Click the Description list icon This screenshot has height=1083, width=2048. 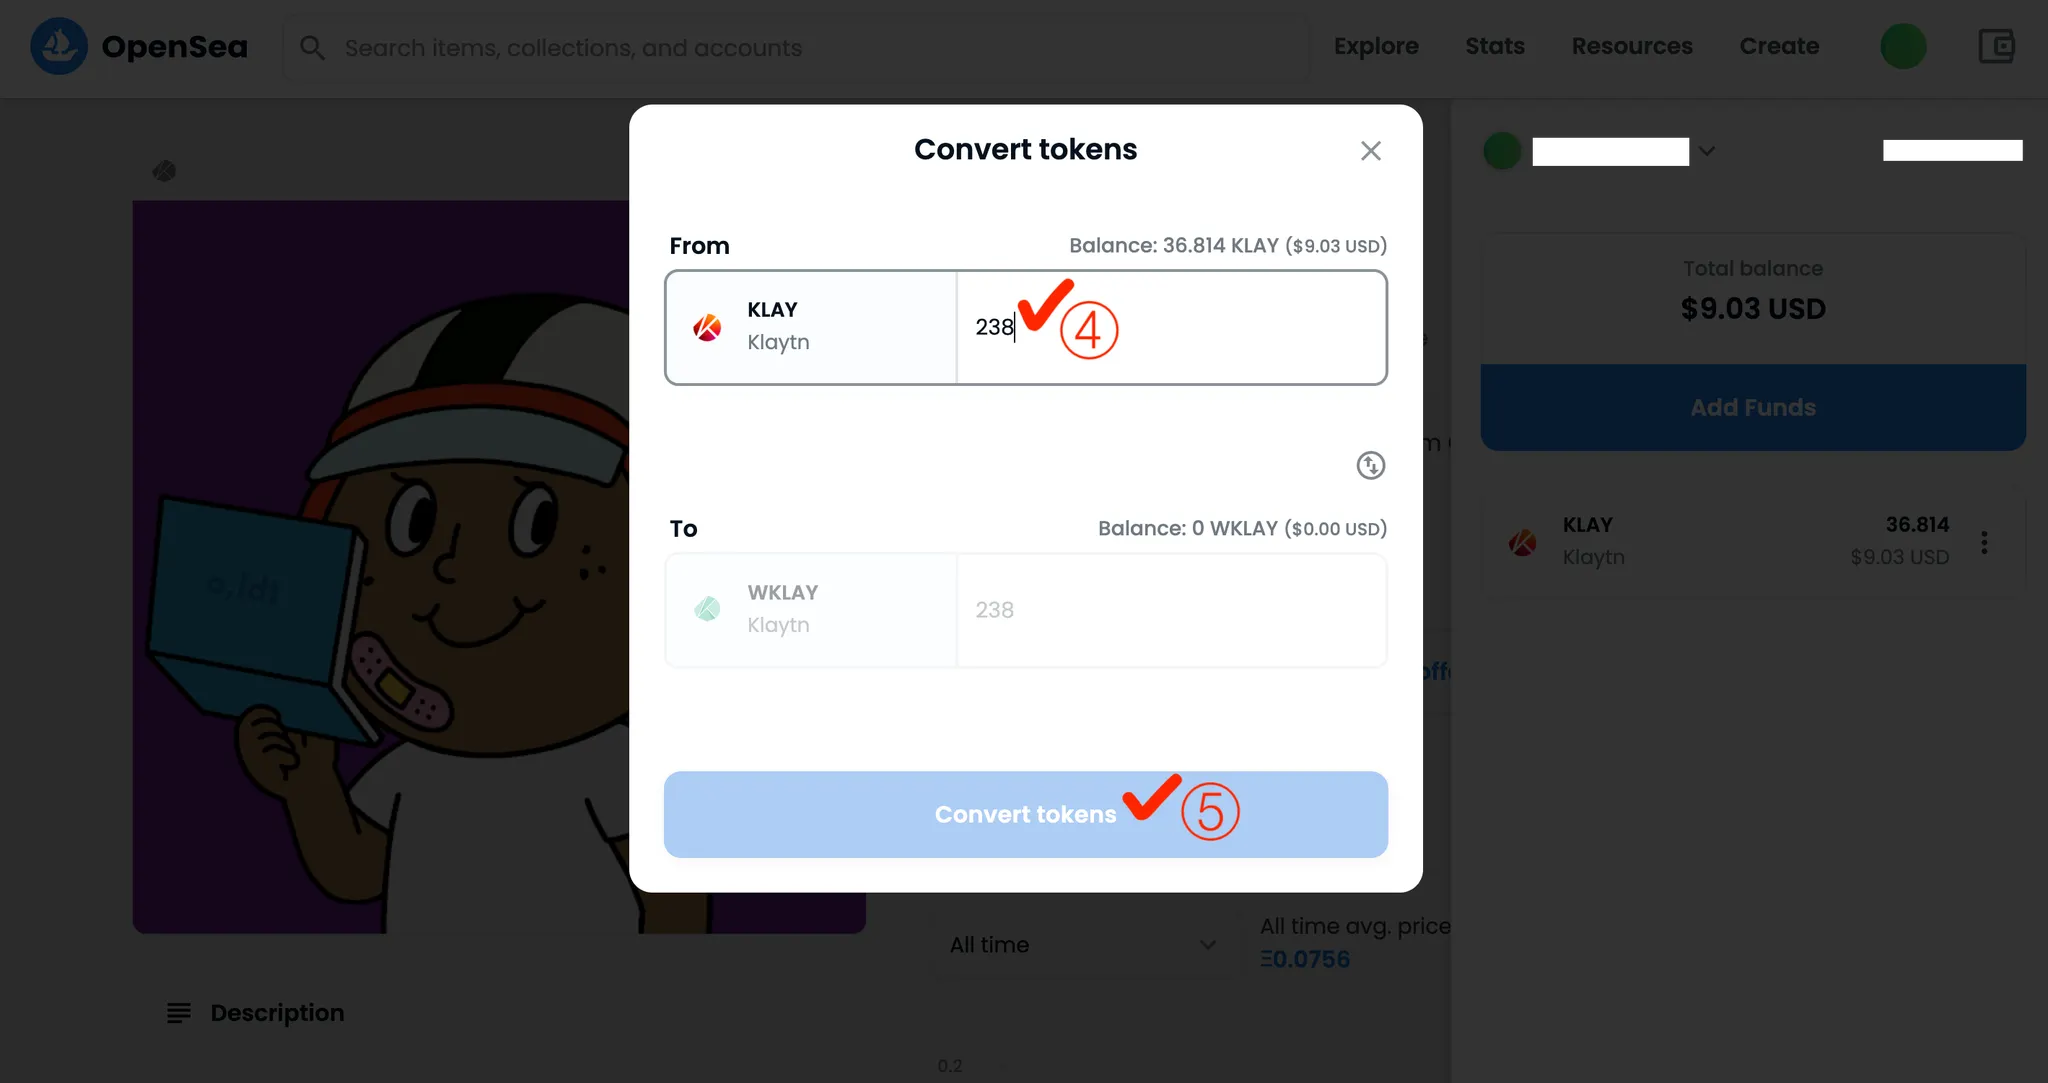179,1013
